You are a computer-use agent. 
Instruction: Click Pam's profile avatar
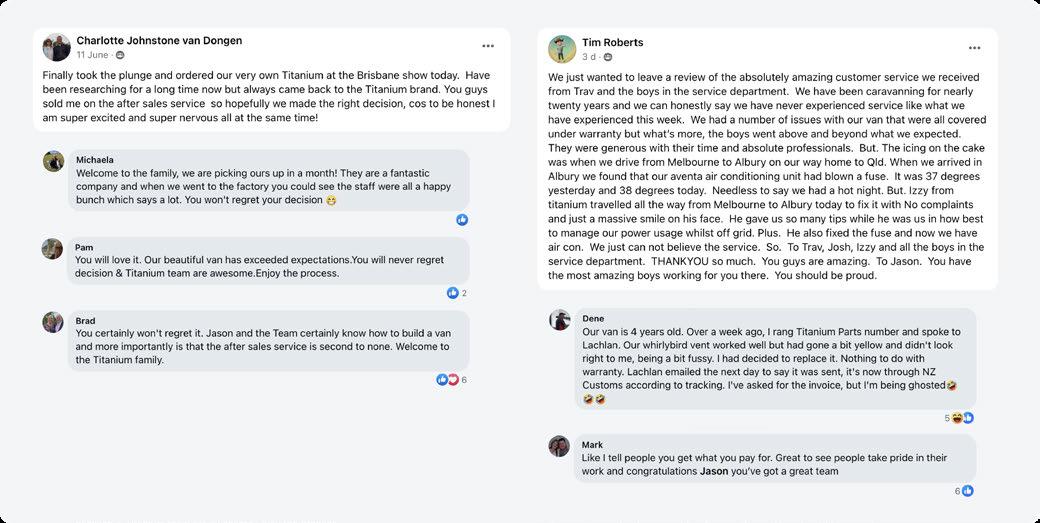[53, 249]
